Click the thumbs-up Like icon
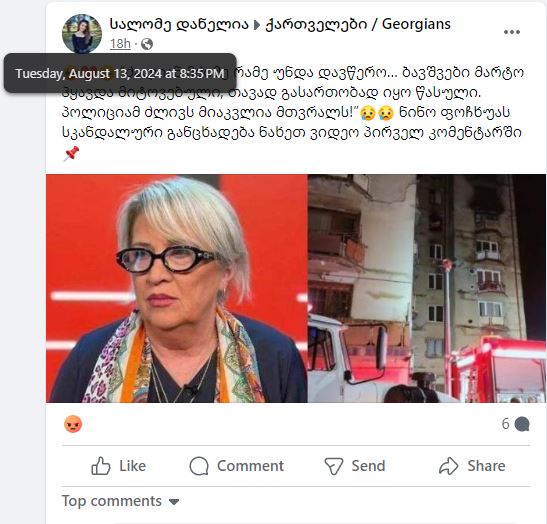Viewport: 547px width, 524px height. [101, 466]
